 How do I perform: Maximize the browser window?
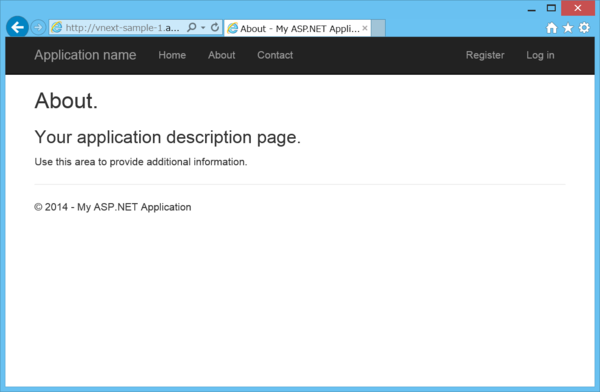point(551,8)
